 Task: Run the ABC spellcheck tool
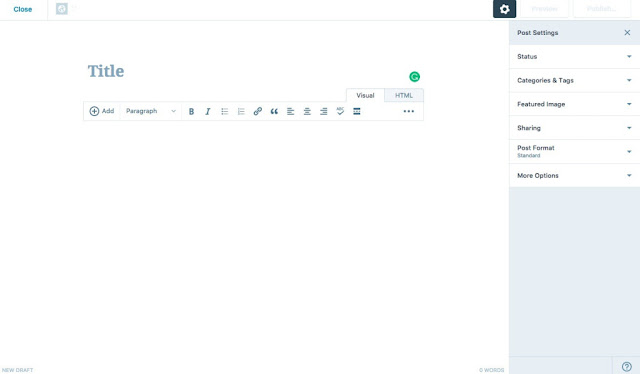tap(340, 111)
